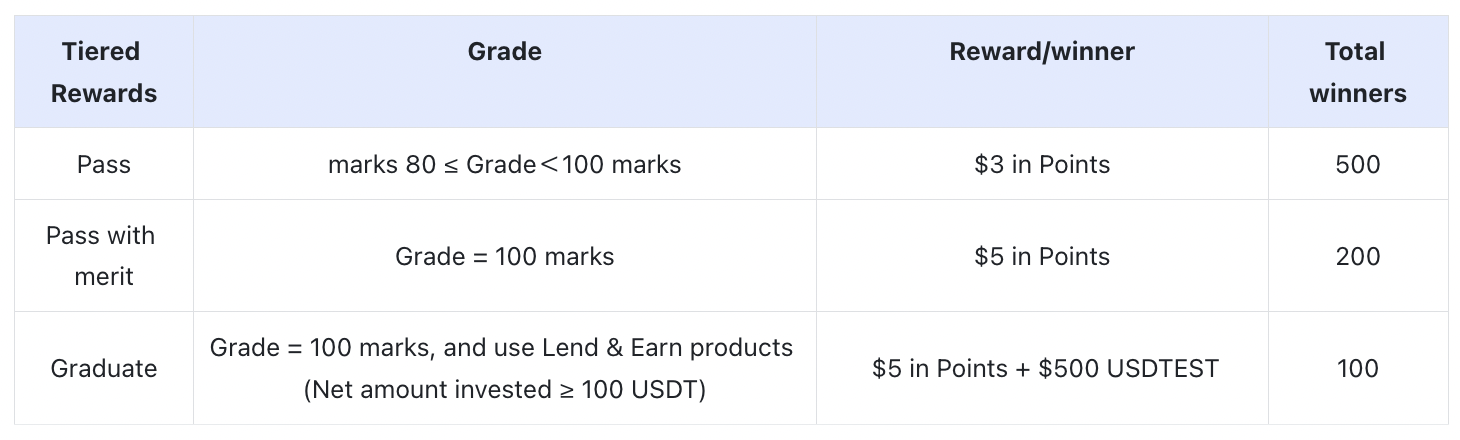Screen dimensions: 1460x440
Task: Select the Graduate tier cell
Action: point(104,368)
